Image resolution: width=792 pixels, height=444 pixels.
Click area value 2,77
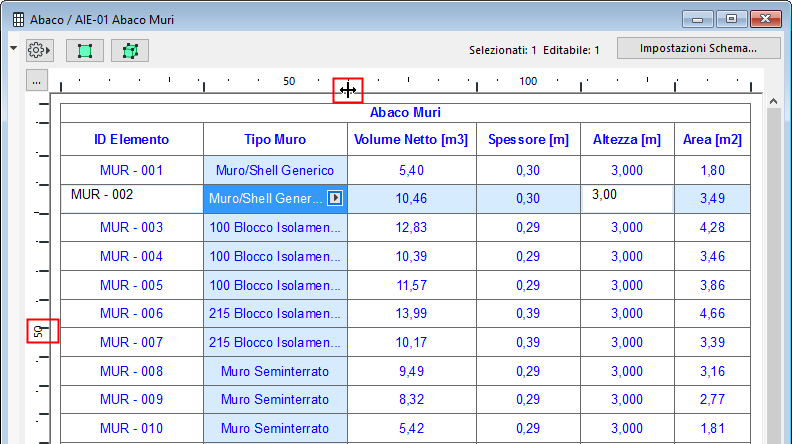coord(713,399)
